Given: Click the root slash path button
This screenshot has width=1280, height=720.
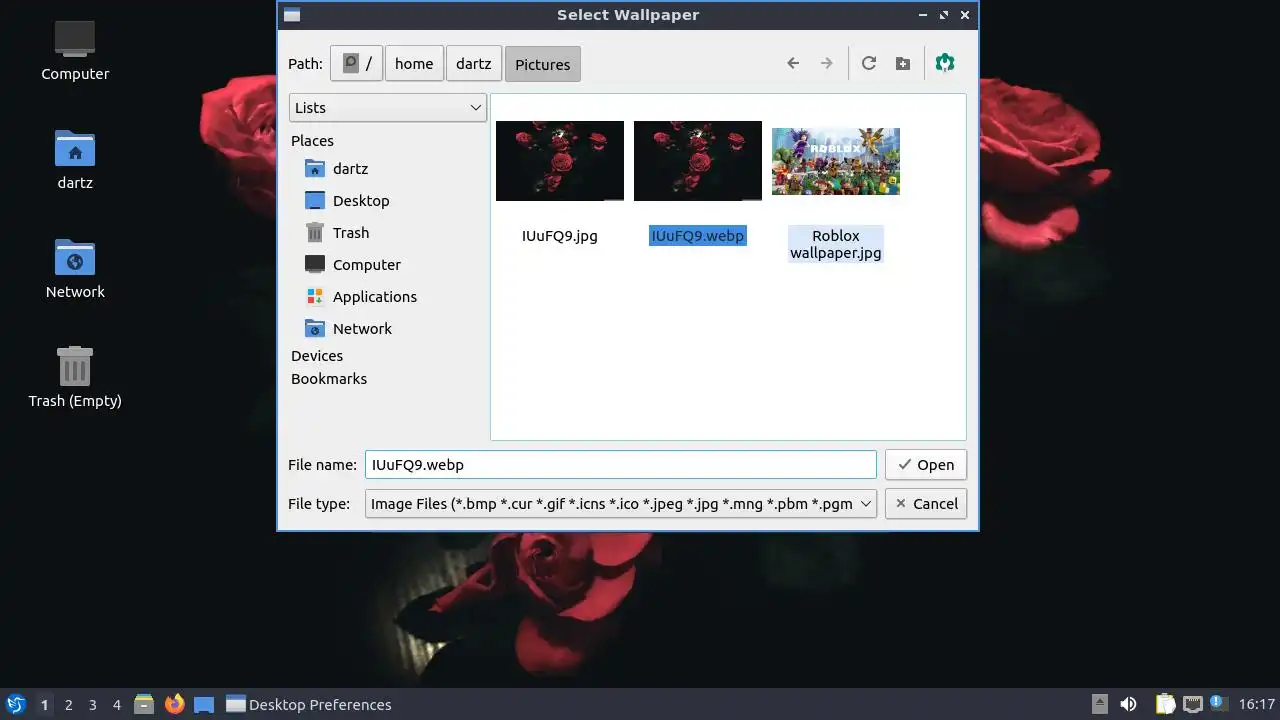Looking at the screenshot, I should [356, 64].
